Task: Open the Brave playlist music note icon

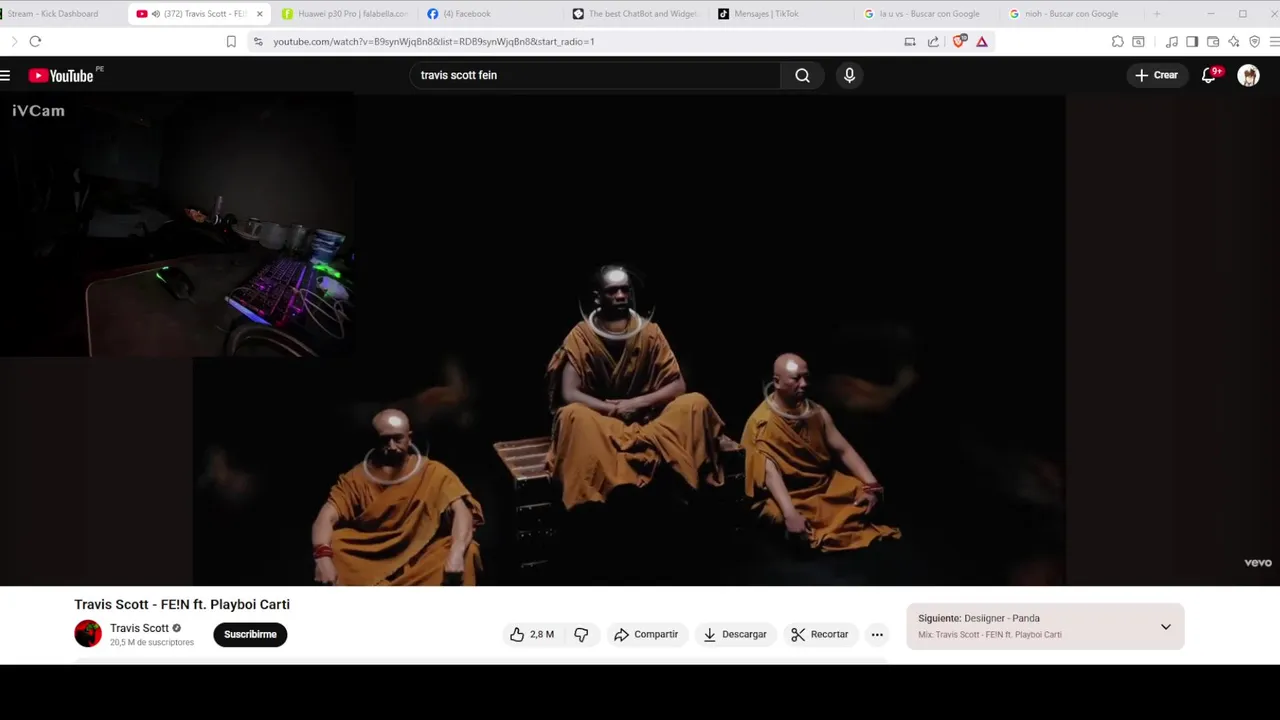Action: click(x=1171, y=41)
